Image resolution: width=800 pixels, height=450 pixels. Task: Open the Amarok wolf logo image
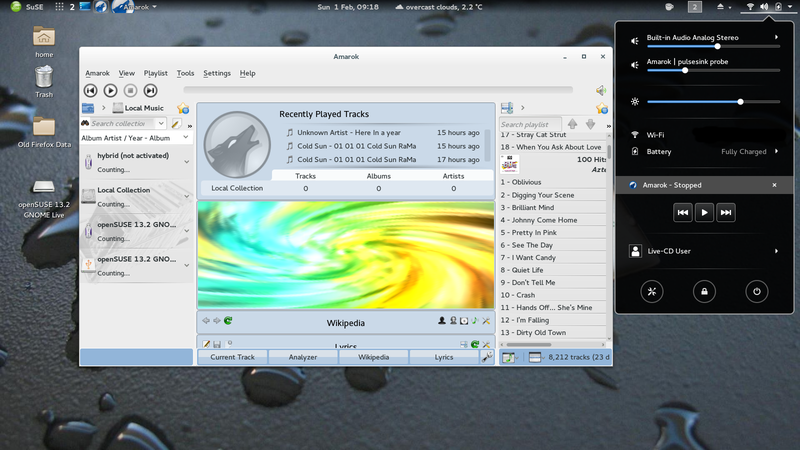coord(237,145)
